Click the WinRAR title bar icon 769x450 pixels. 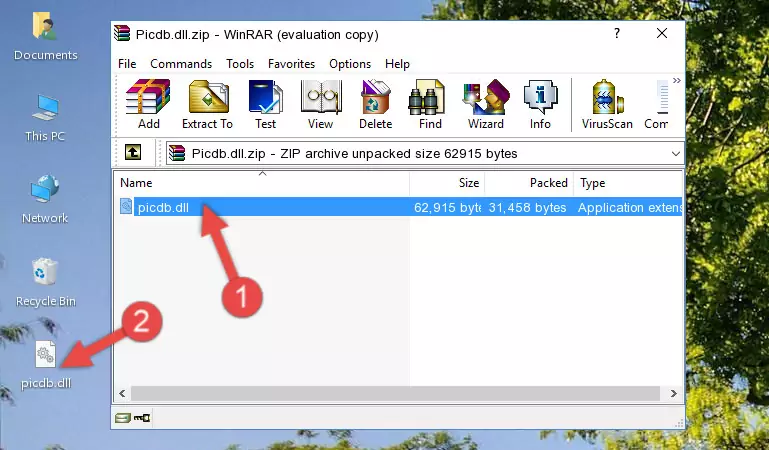(x=122, y=33)
